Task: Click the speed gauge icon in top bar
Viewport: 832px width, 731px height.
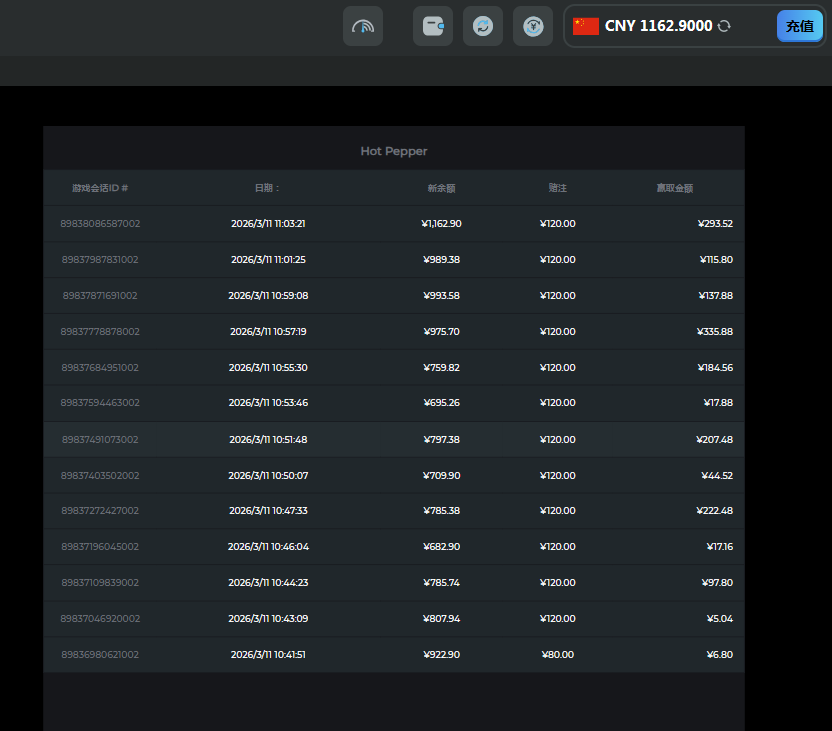Action: [363, 26]
